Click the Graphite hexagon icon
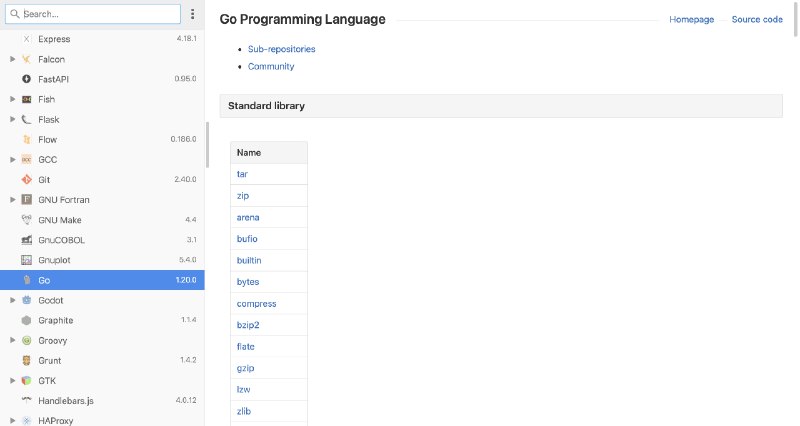Screen dimensions: 800x426 pos(27,320)
